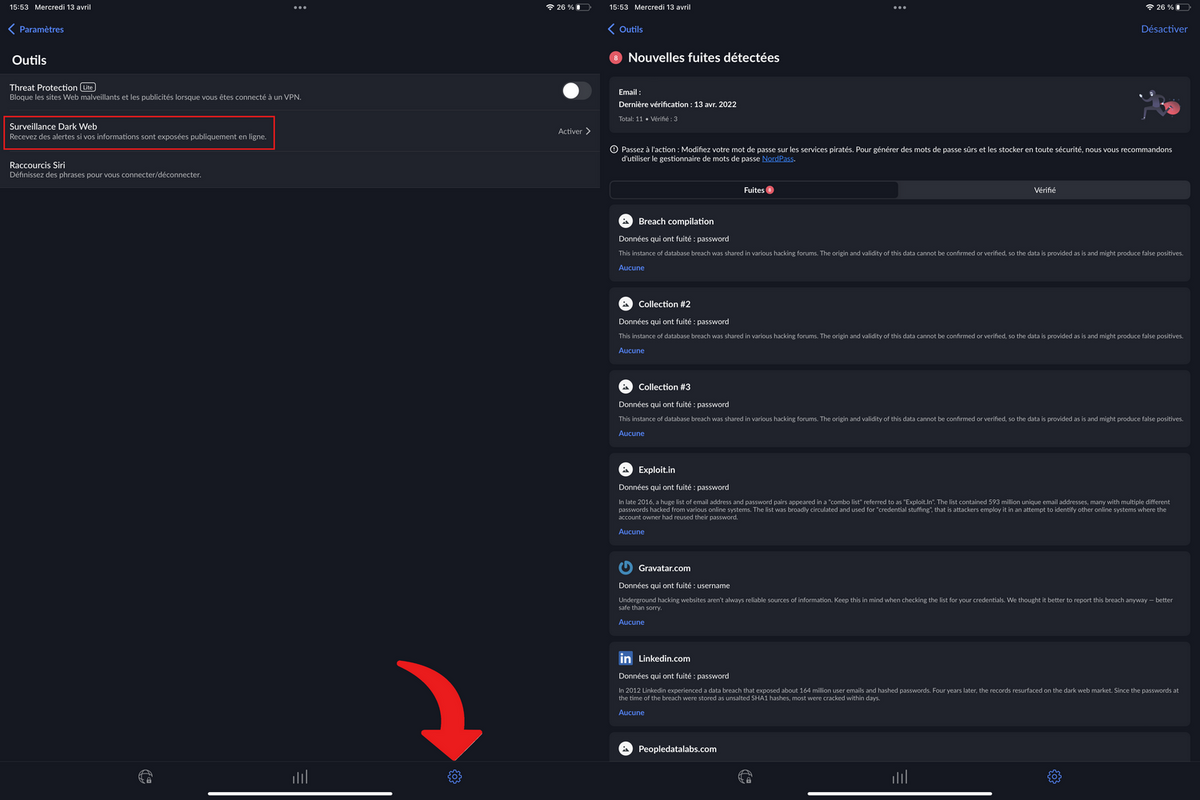Tap red badge beside Nouvelles fuites détectées
Viewport: 1200px width, 800px height.
tap(615, 58)
